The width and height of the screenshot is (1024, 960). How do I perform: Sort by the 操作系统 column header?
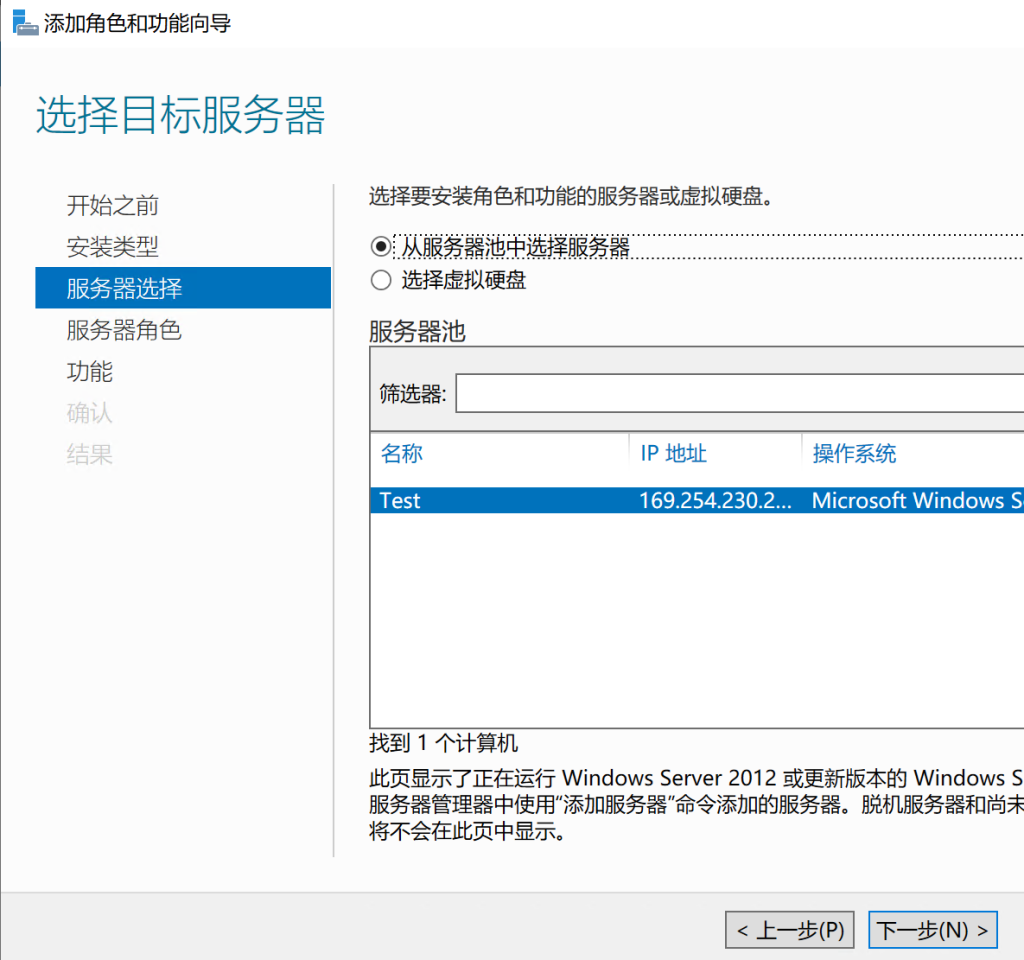(854, 453)
